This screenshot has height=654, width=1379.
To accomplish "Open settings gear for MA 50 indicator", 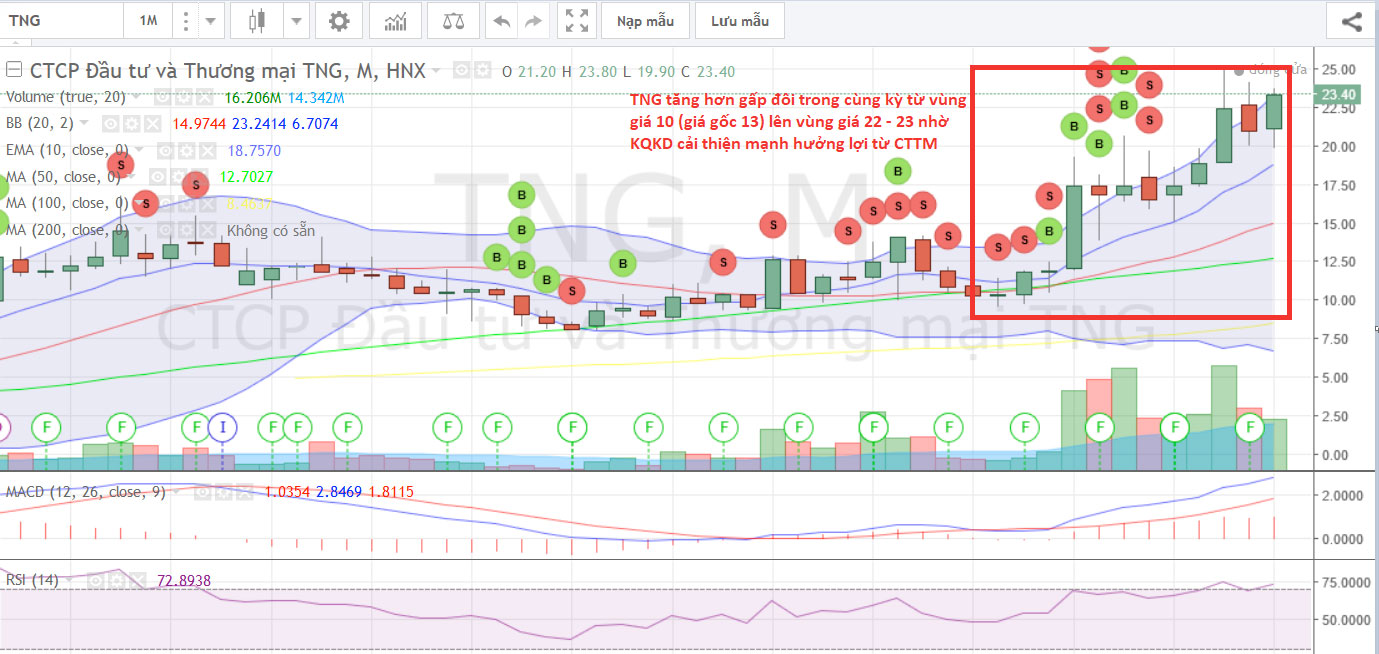I will (x=179, y=177).
